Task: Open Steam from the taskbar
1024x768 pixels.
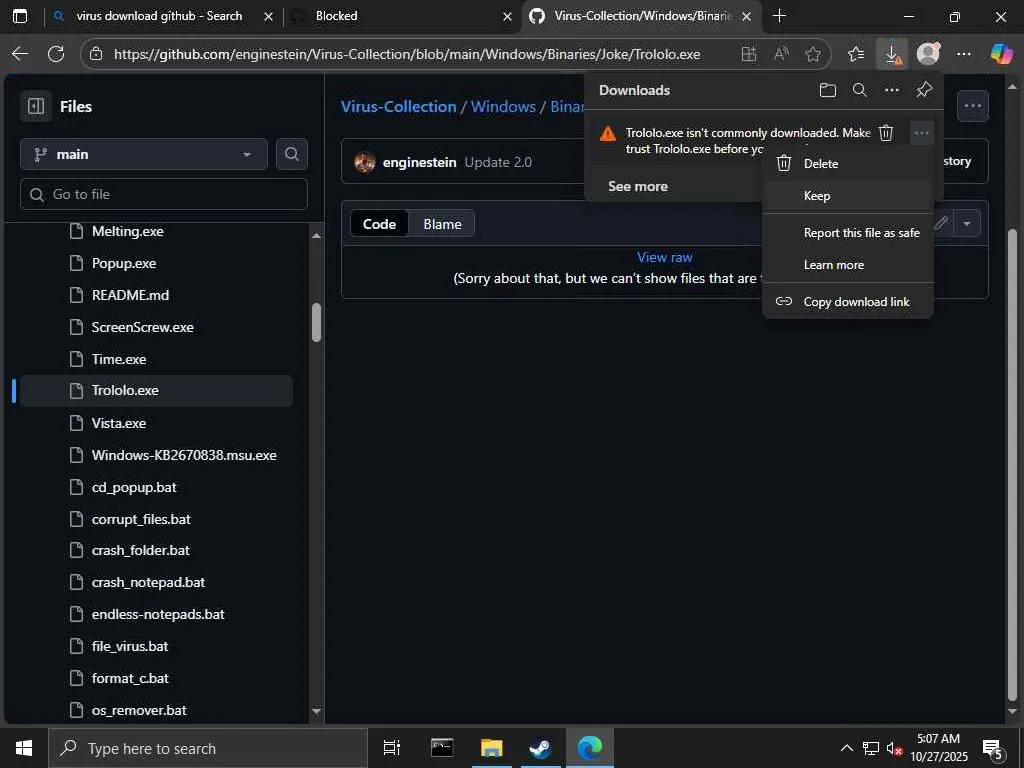Action: 540,748
